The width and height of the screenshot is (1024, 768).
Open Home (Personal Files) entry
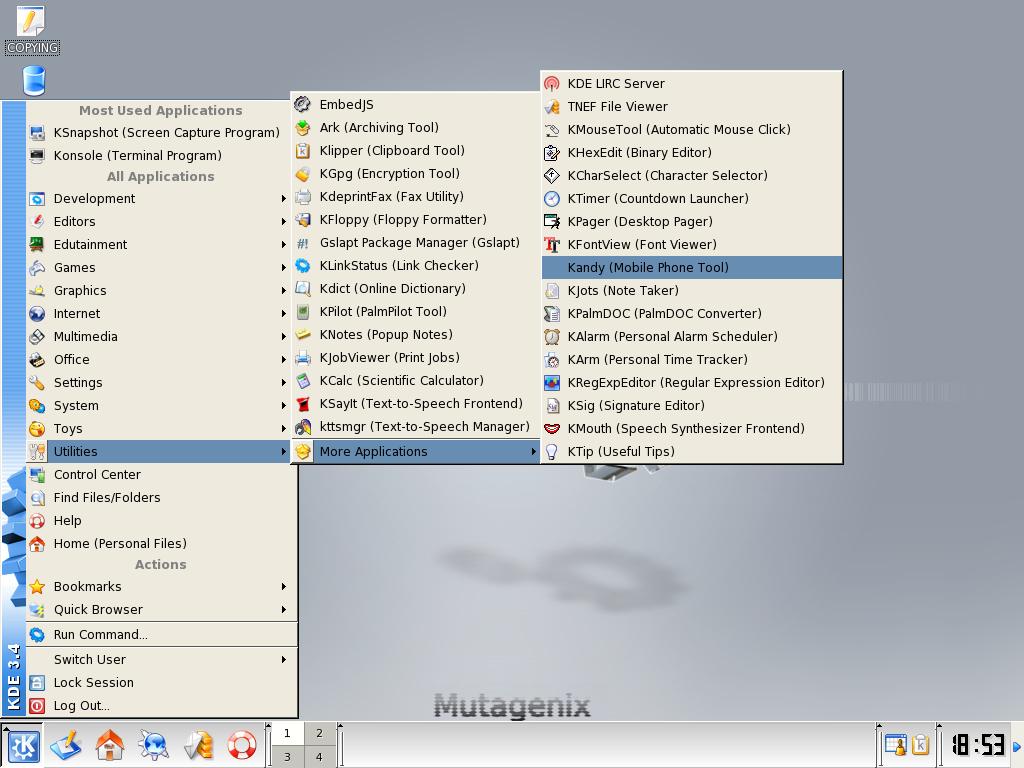[x=161, y=543]
